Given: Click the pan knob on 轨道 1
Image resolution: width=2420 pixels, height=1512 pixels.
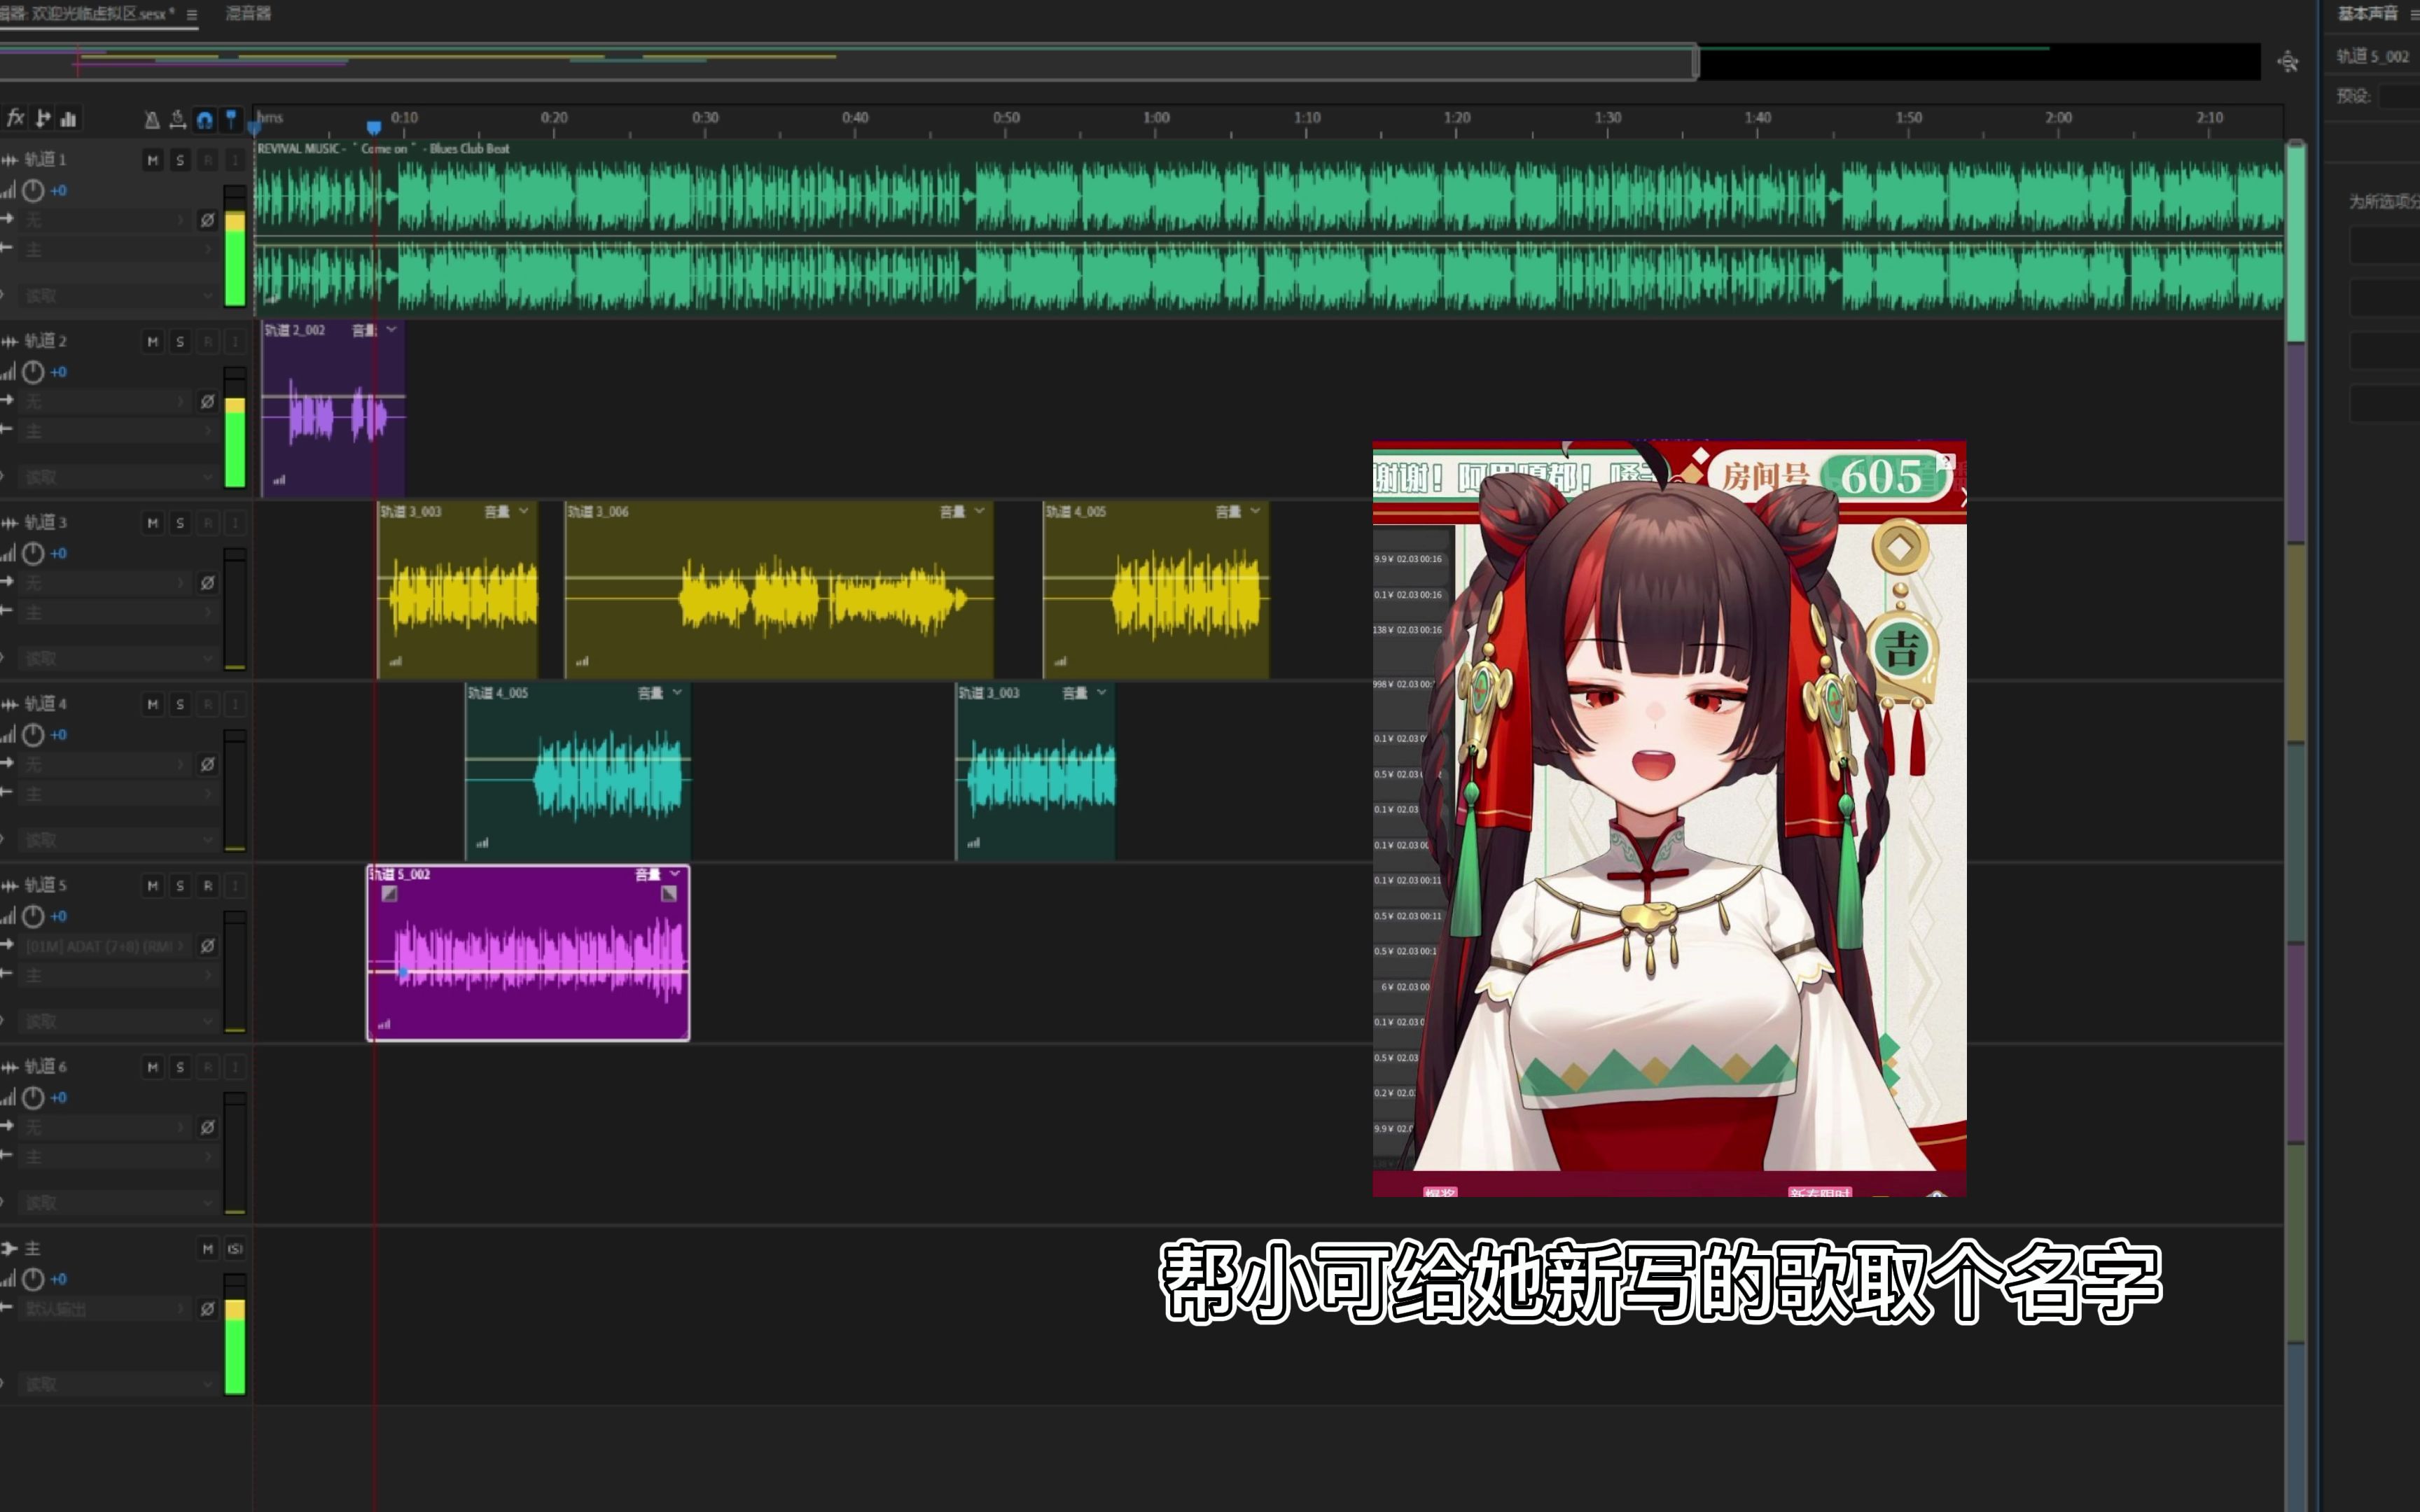Looking at the screenshot, I should [33, 190].
